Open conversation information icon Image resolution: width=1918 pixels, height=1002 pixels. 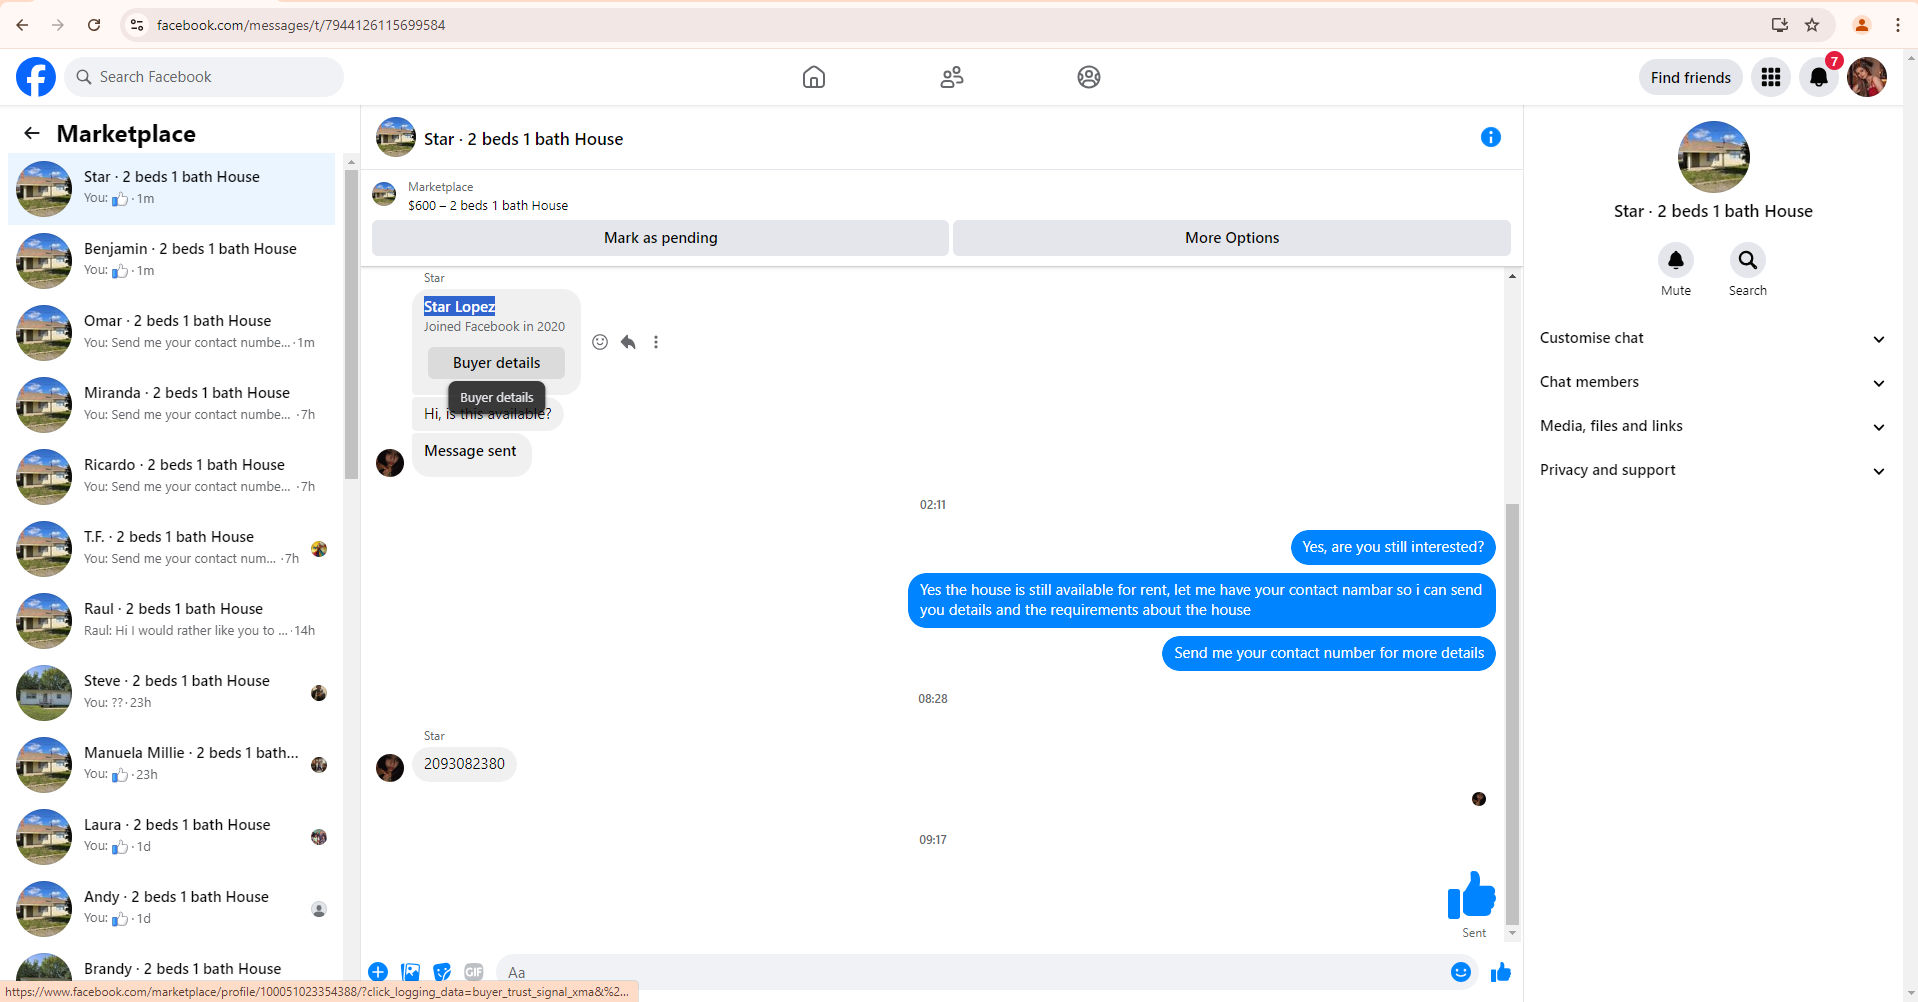pos(1491,137)
